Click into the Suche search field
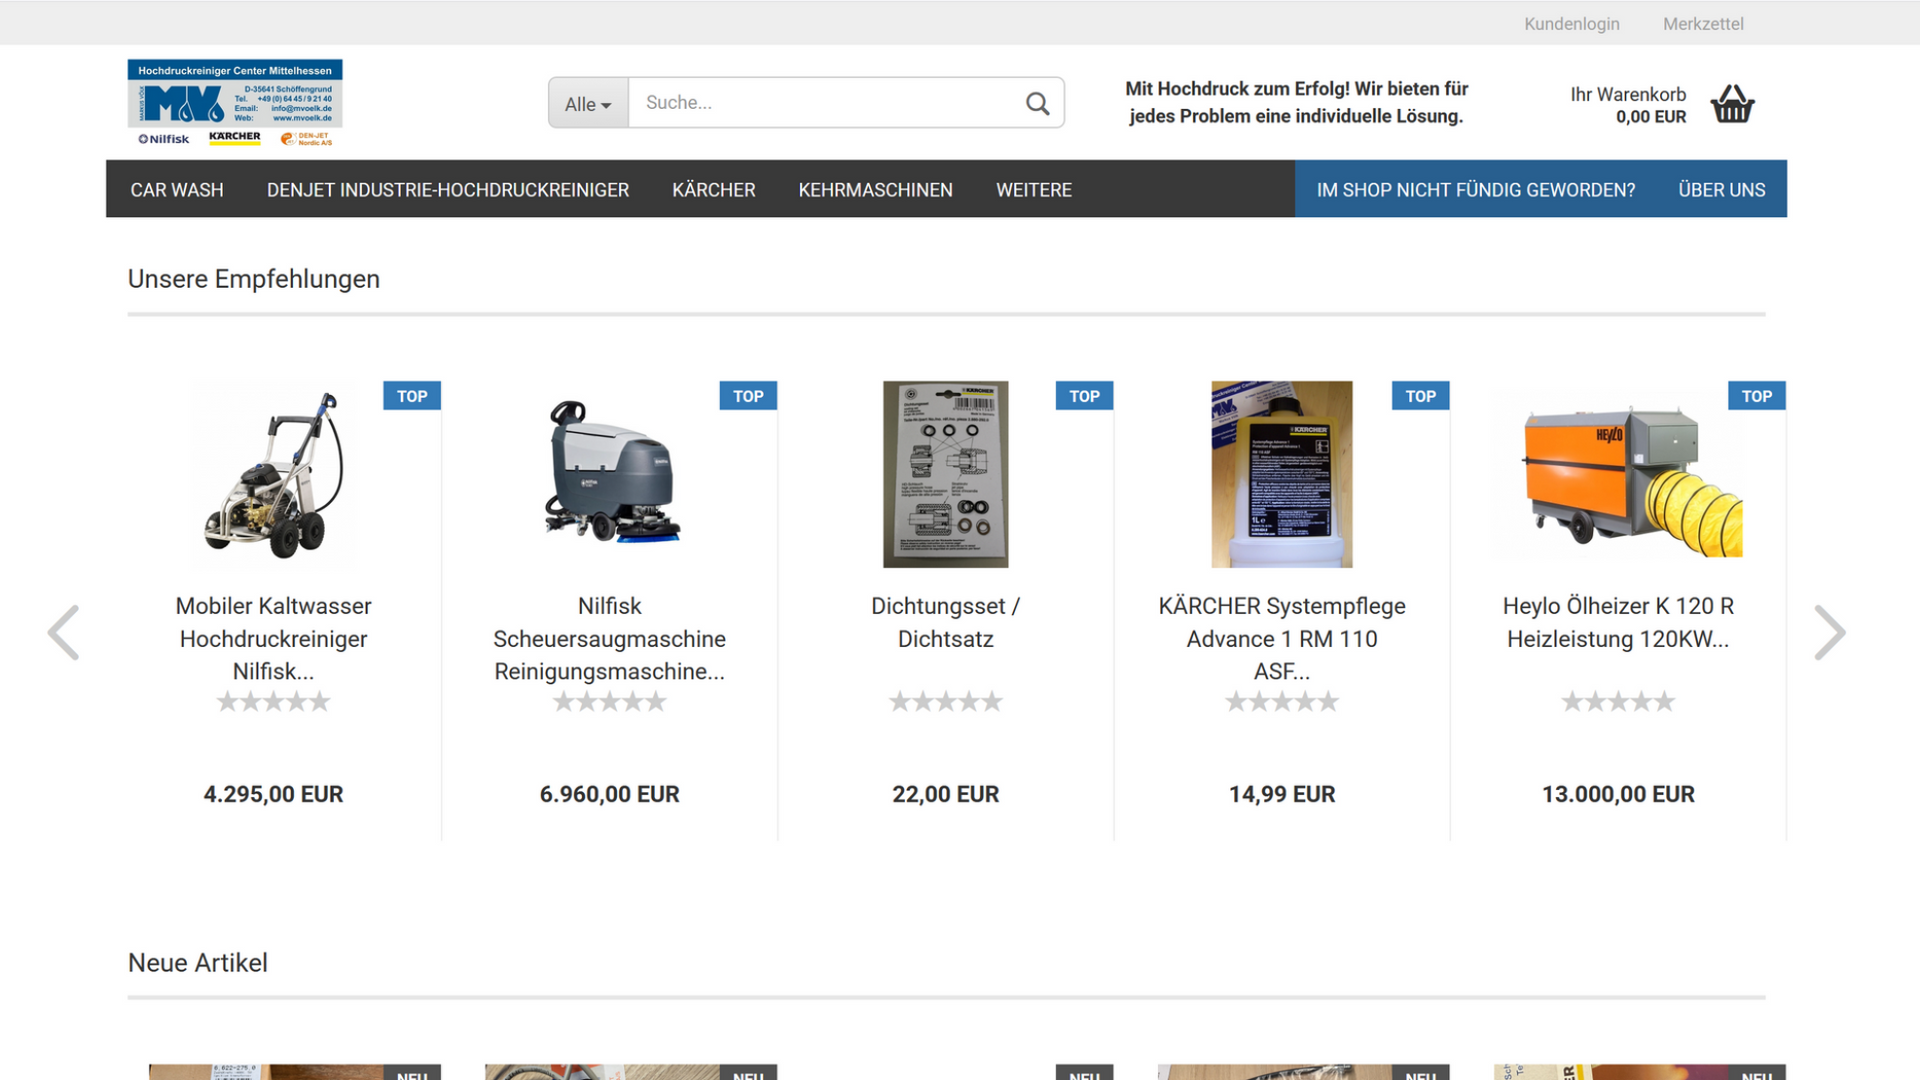 [x=822, y=103]
